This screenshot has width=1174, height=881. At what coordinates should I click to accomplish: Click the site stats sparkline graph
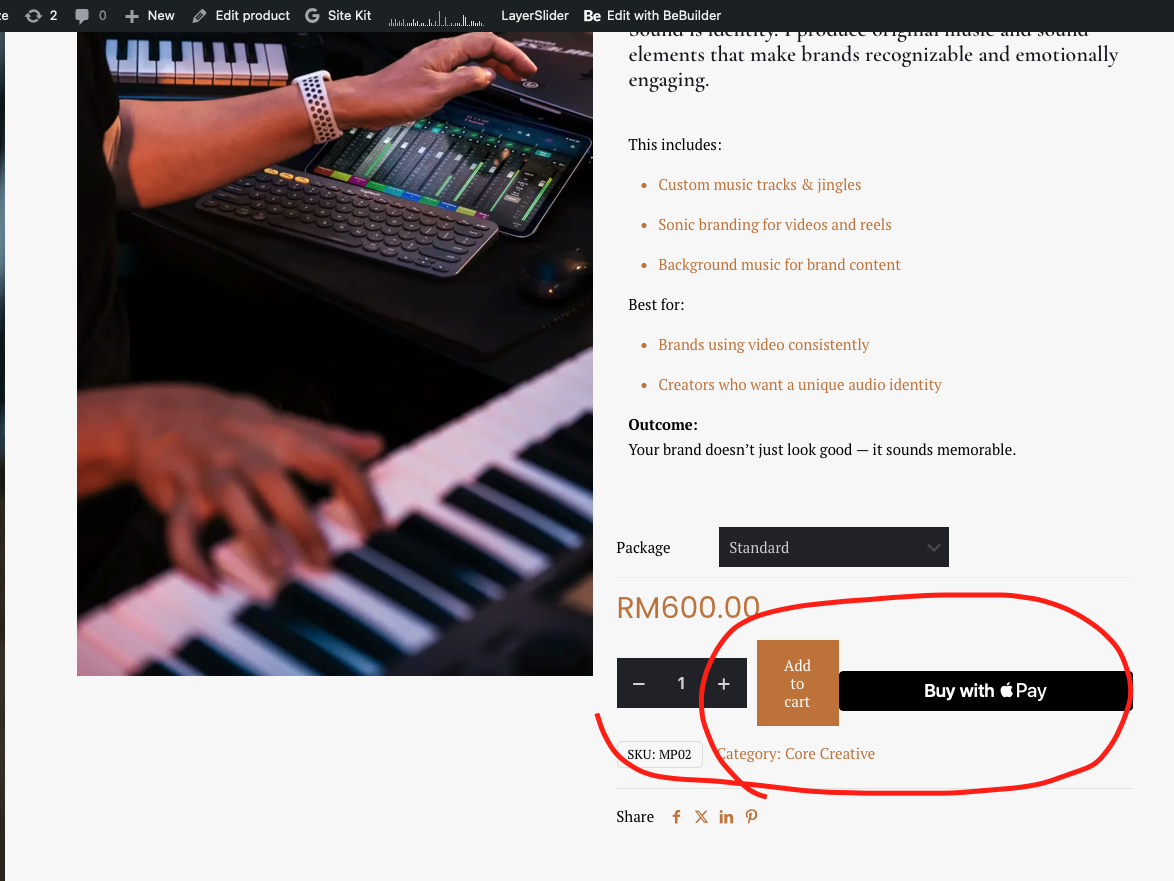437,18
